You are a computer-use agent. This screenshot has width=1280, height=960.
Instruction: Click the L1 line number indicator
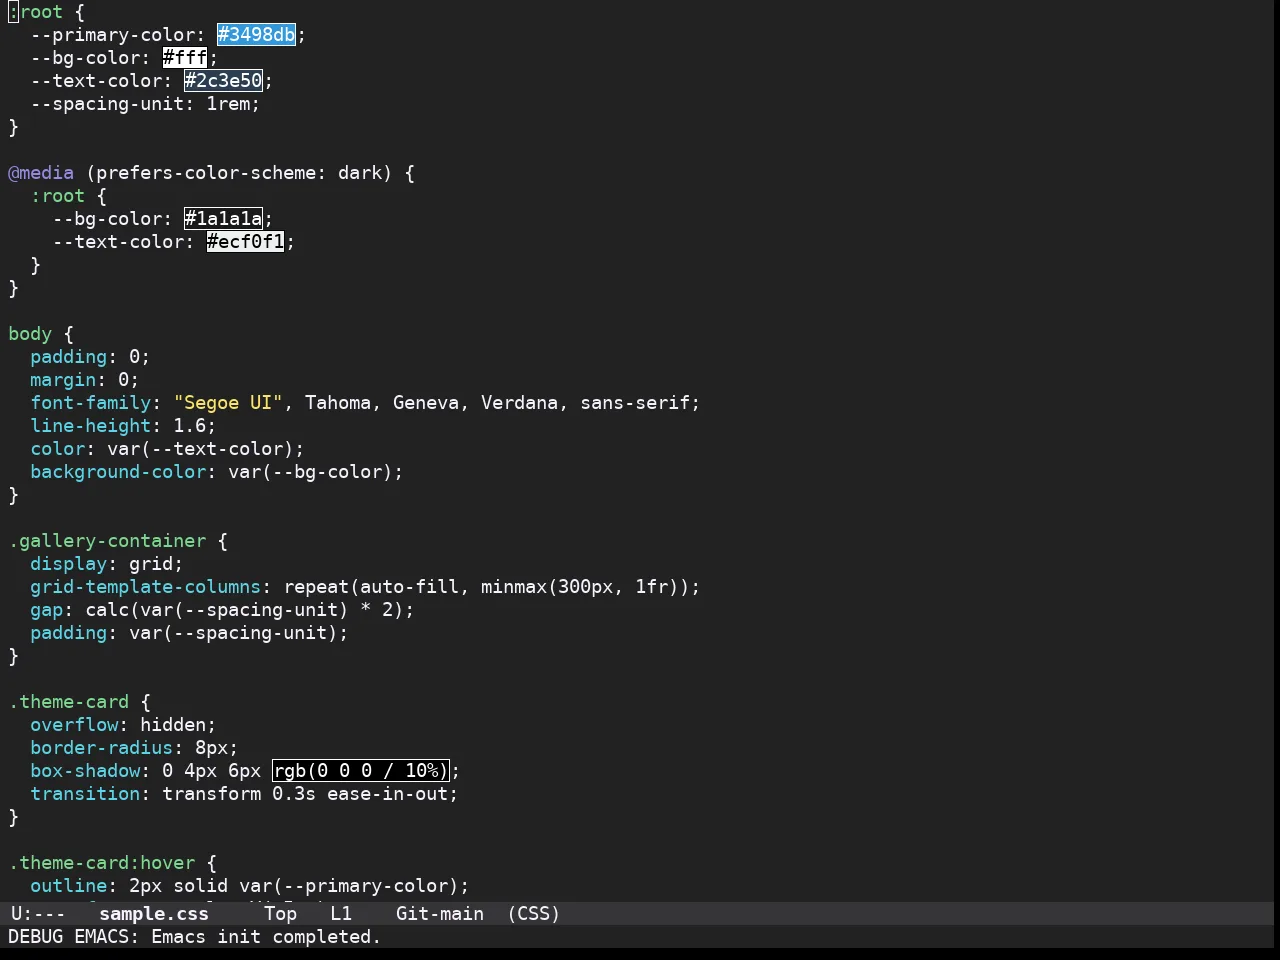click(x=341, y=914)
